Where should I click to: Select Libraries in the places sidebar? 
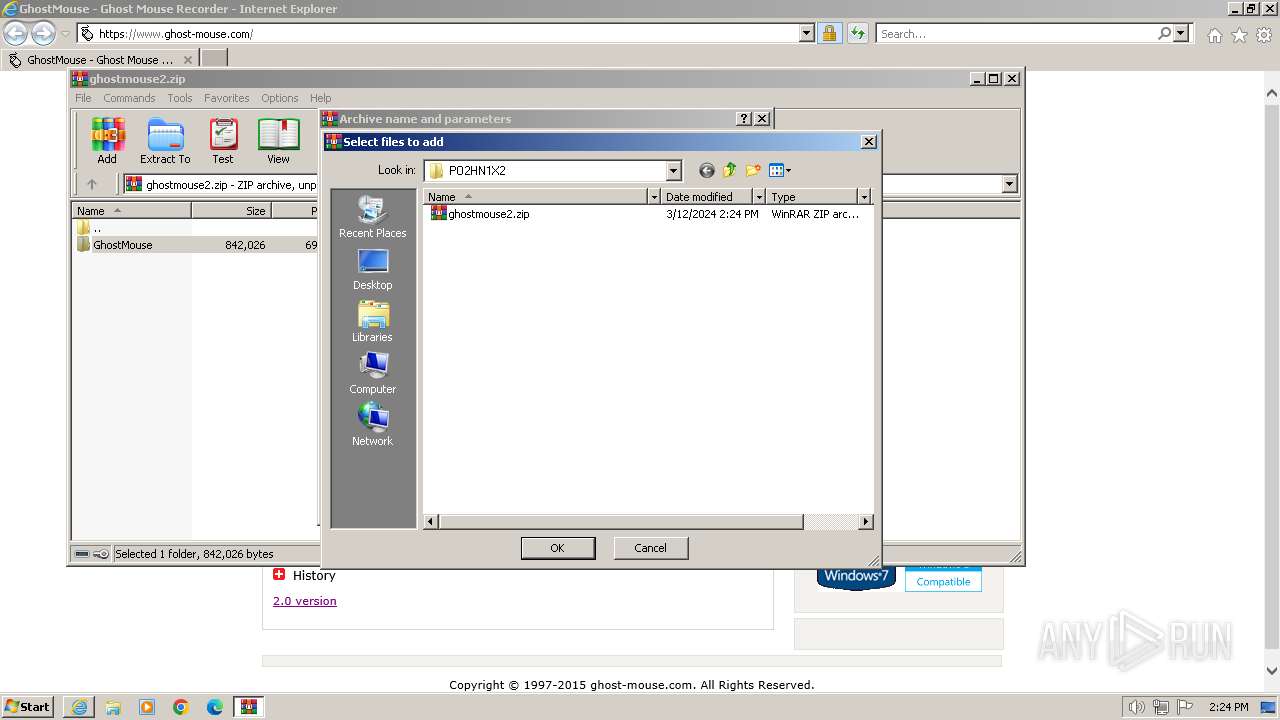click(x=373, y=321)
